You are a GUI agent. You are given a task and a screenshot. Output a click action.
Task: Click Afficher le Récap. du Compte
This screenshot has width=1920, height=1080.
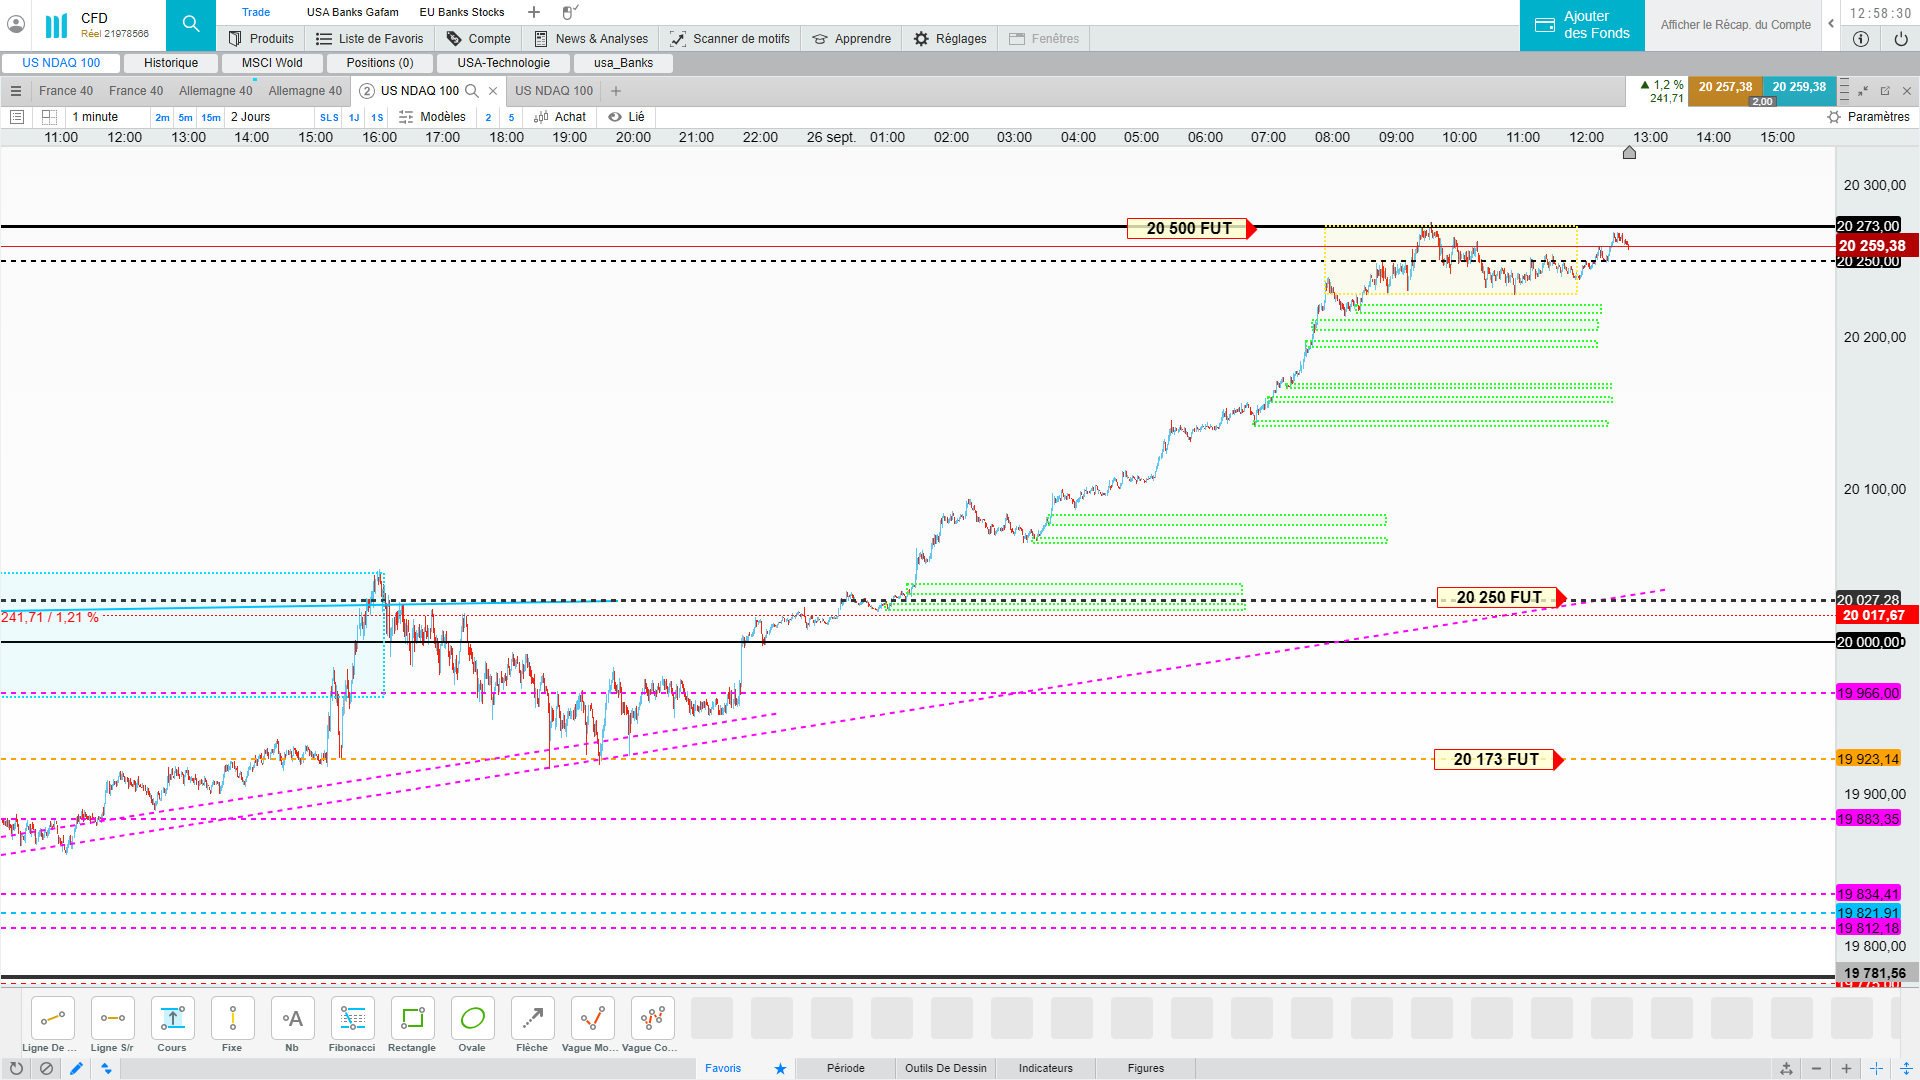pyautogui.click(x=1735, y=25)
